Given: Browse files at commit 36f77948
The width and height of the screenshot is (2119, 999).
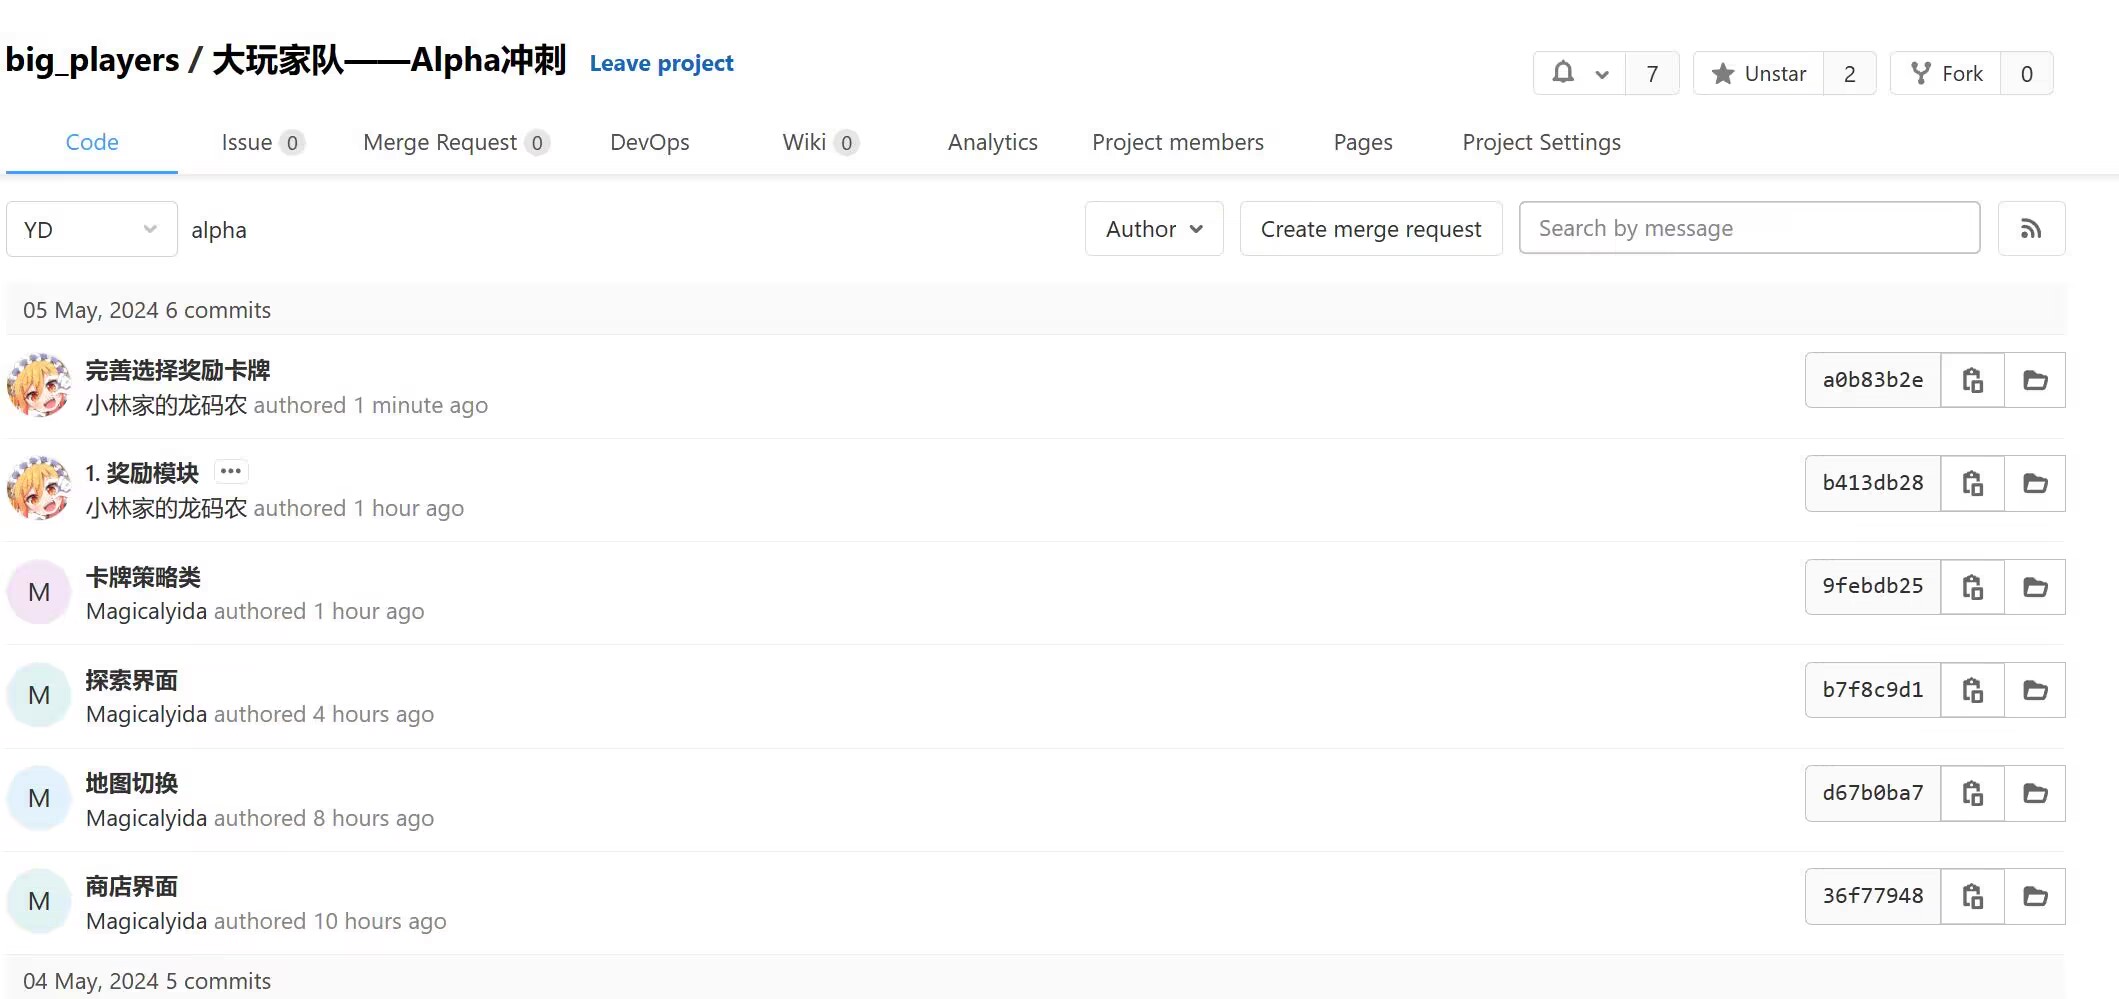Looking at the screenshot, I should pyautogui.click(x=2035, y=896).
